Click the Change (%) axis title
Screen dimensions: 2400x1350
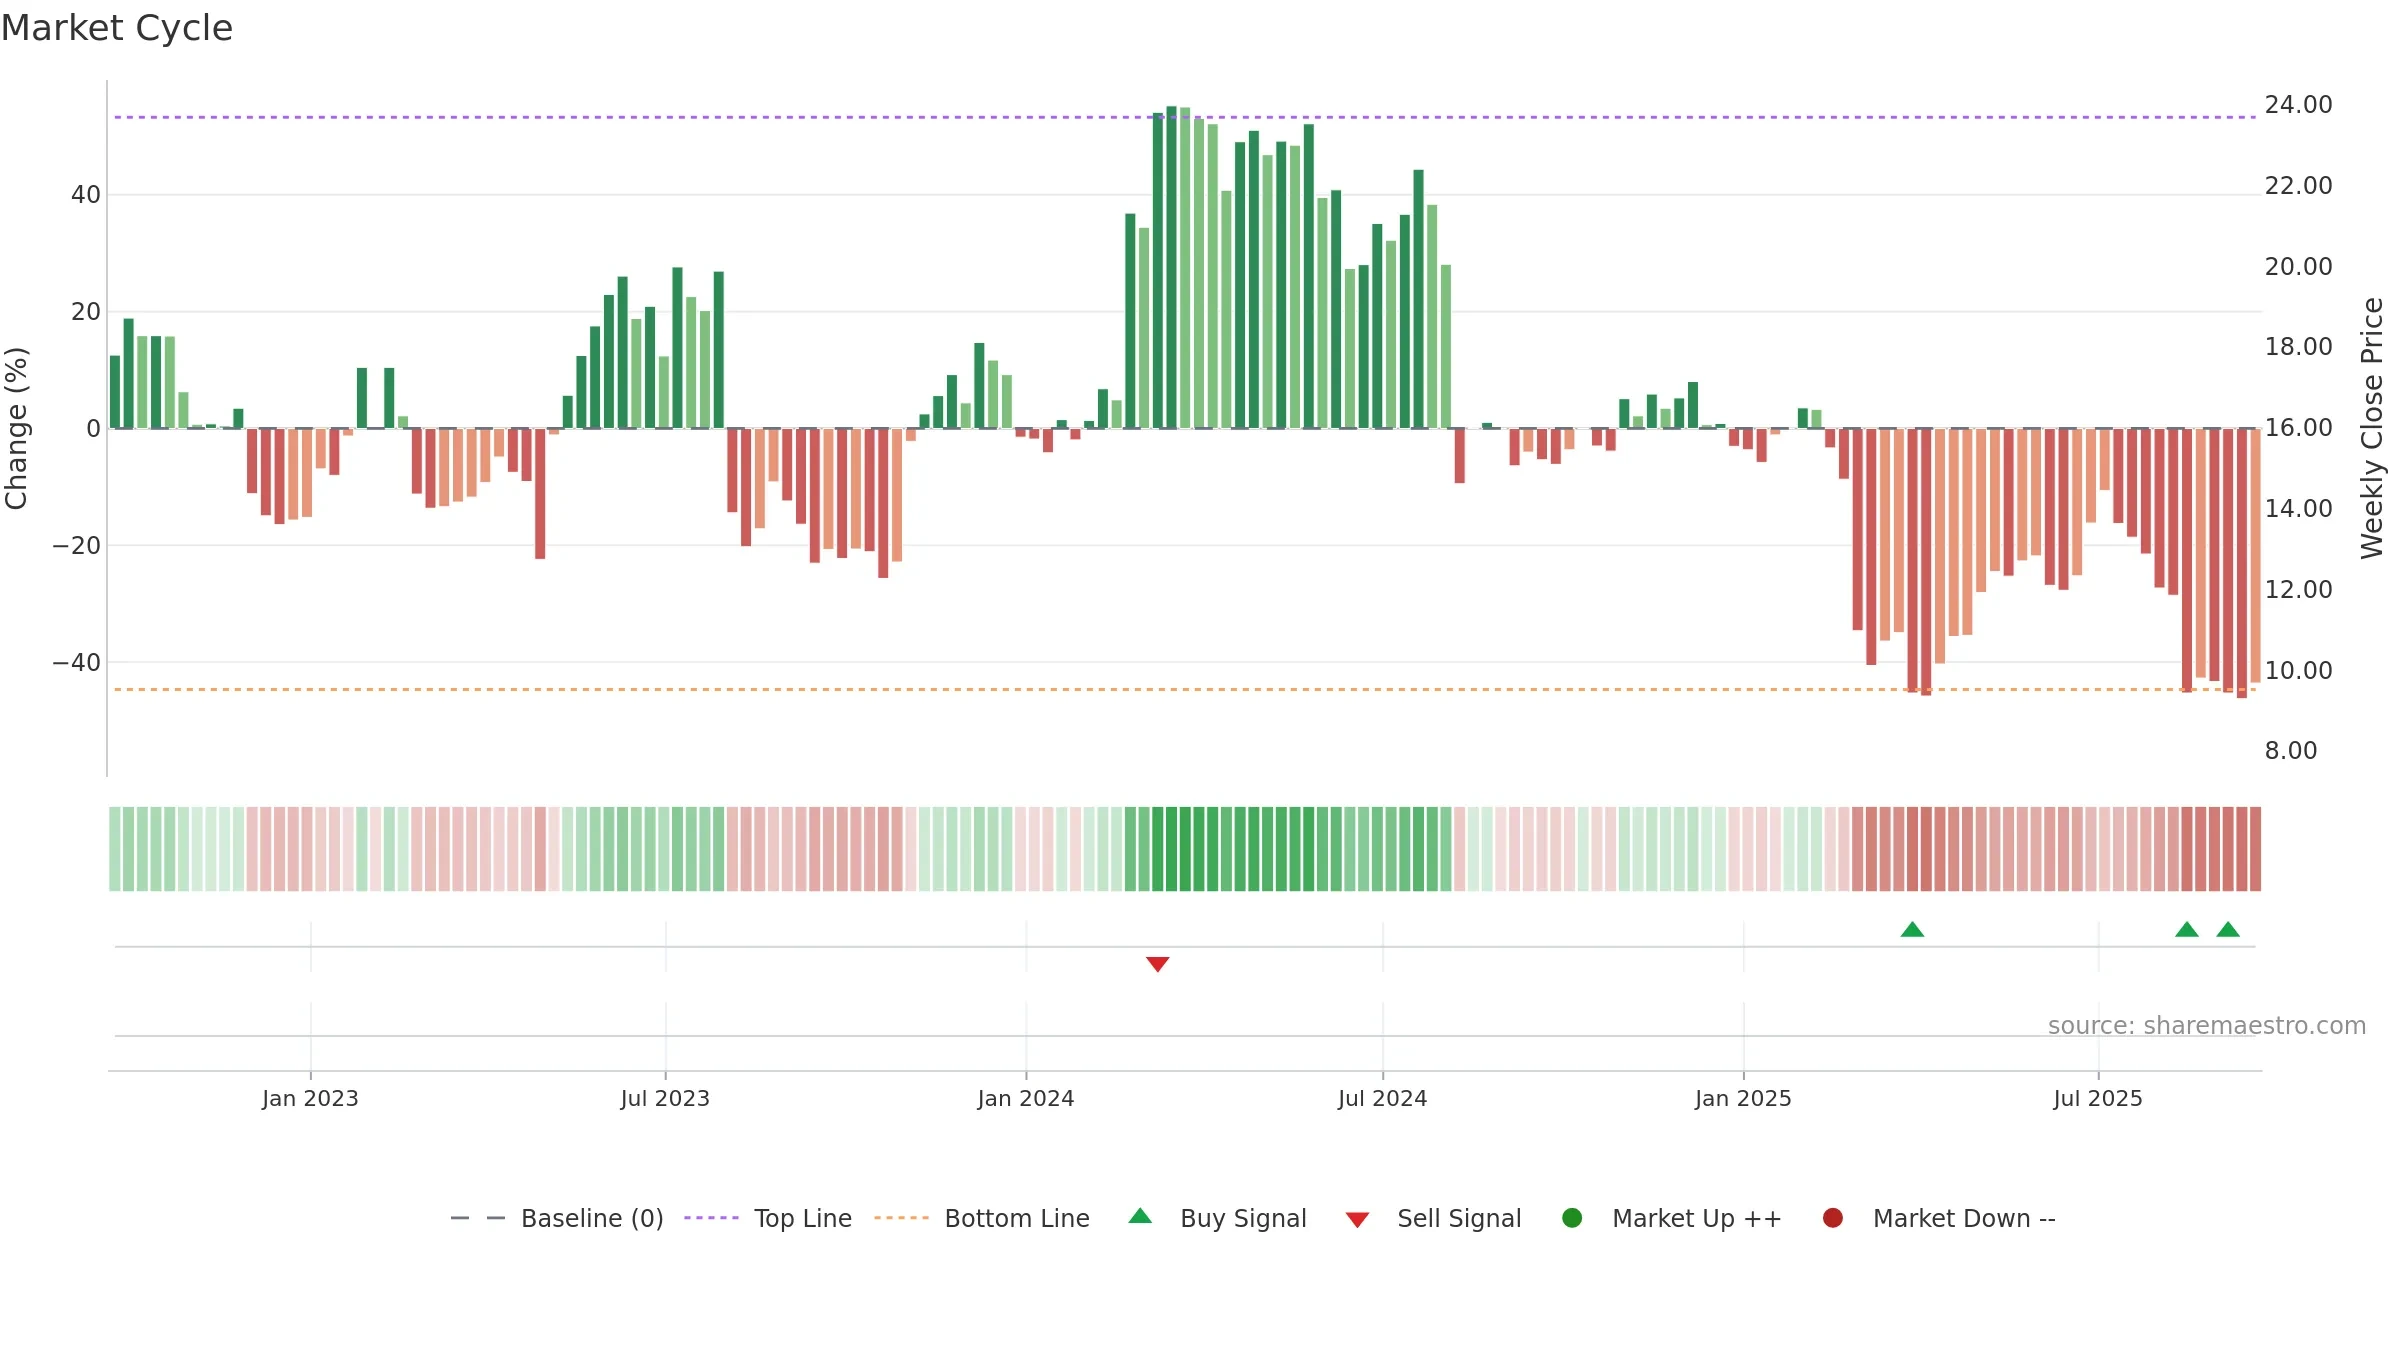pos(16,428)
